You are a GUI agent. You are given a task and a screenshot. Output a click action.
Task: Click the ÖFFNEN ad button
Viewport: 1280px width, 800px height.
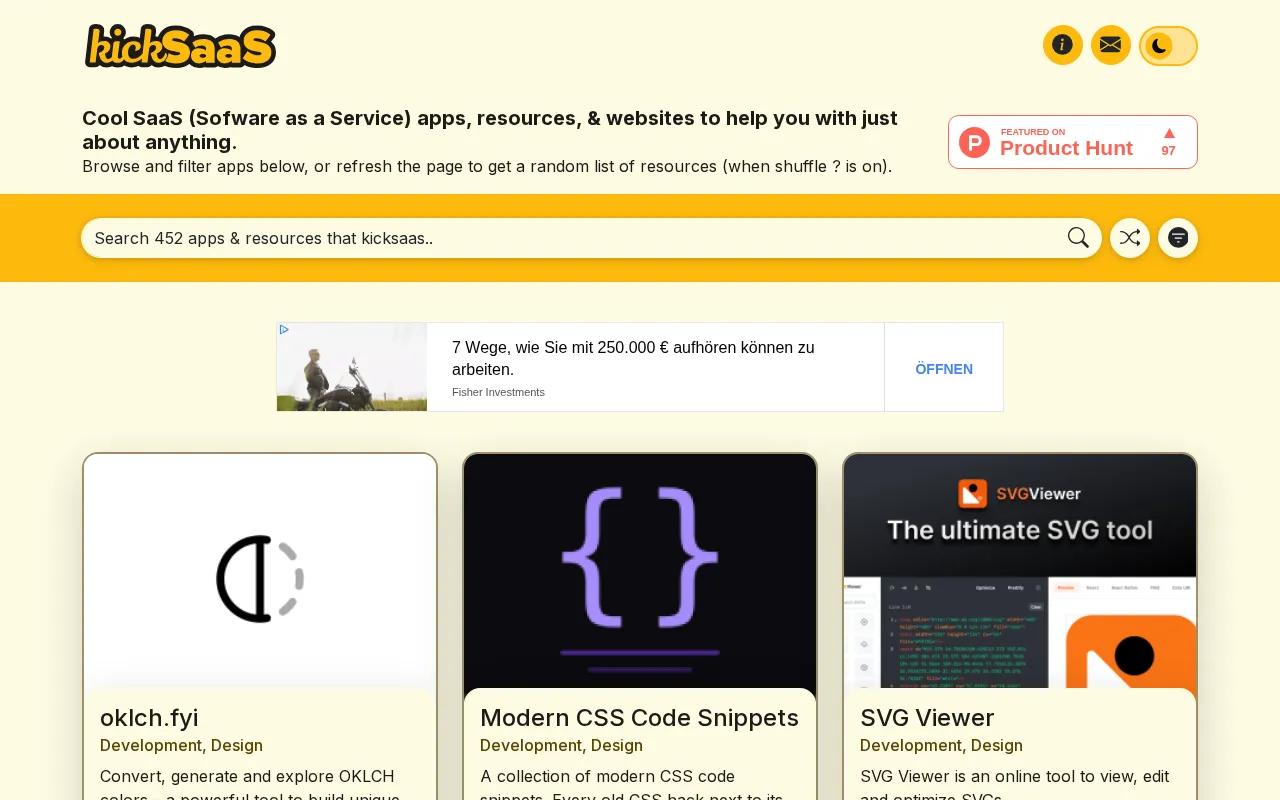[x=944, y=369]
